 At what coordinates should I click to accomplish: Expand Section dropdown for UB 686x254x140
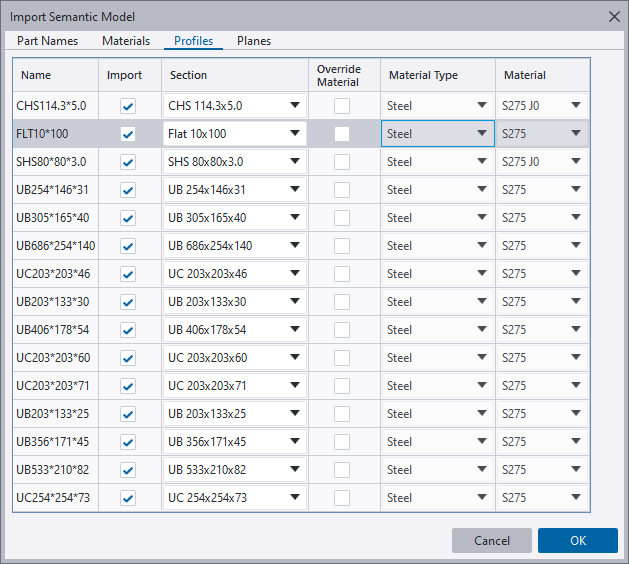click(295, 246)
